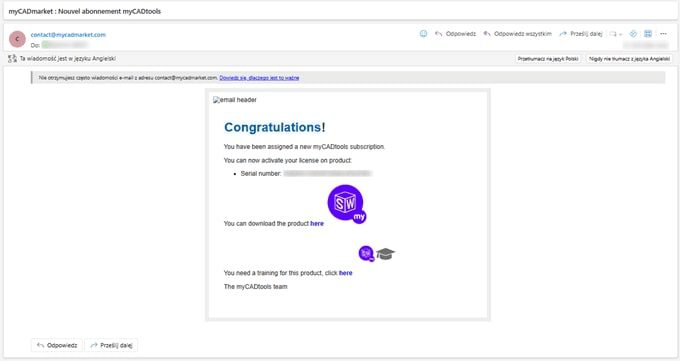Screen dimensions: 680x361
Task: Open the chat icon dropdown in toolbar
Action: (615, 34)
